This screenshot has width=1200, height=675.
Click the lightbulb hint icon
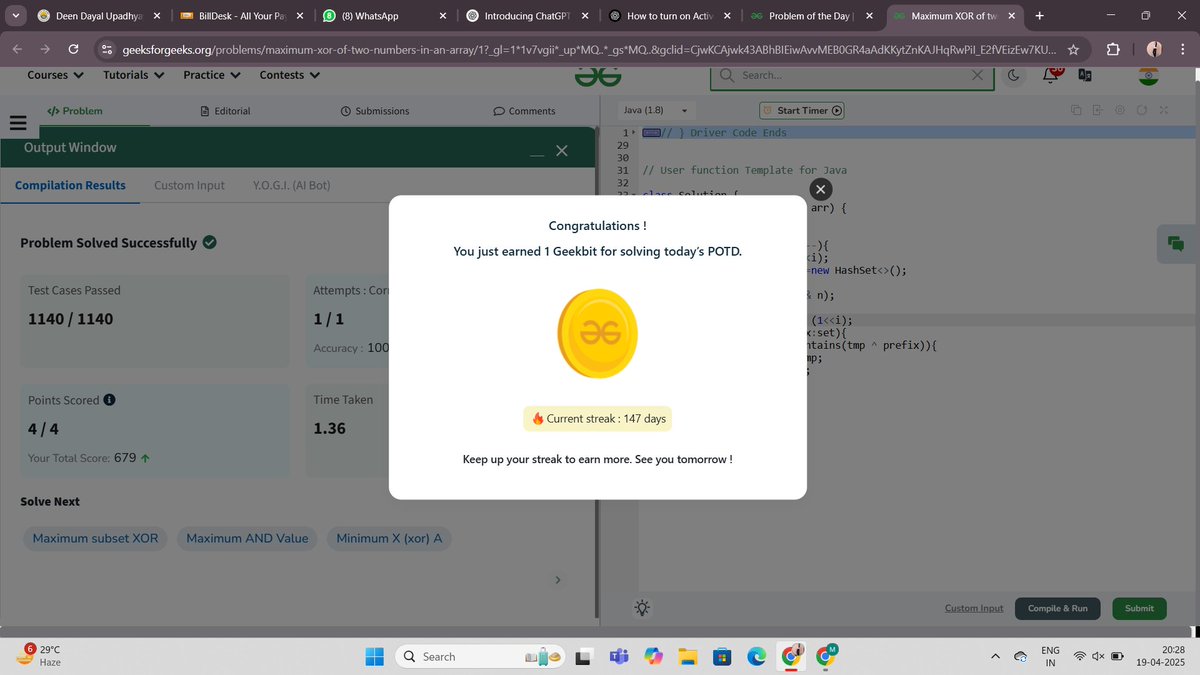coord(641,608)
